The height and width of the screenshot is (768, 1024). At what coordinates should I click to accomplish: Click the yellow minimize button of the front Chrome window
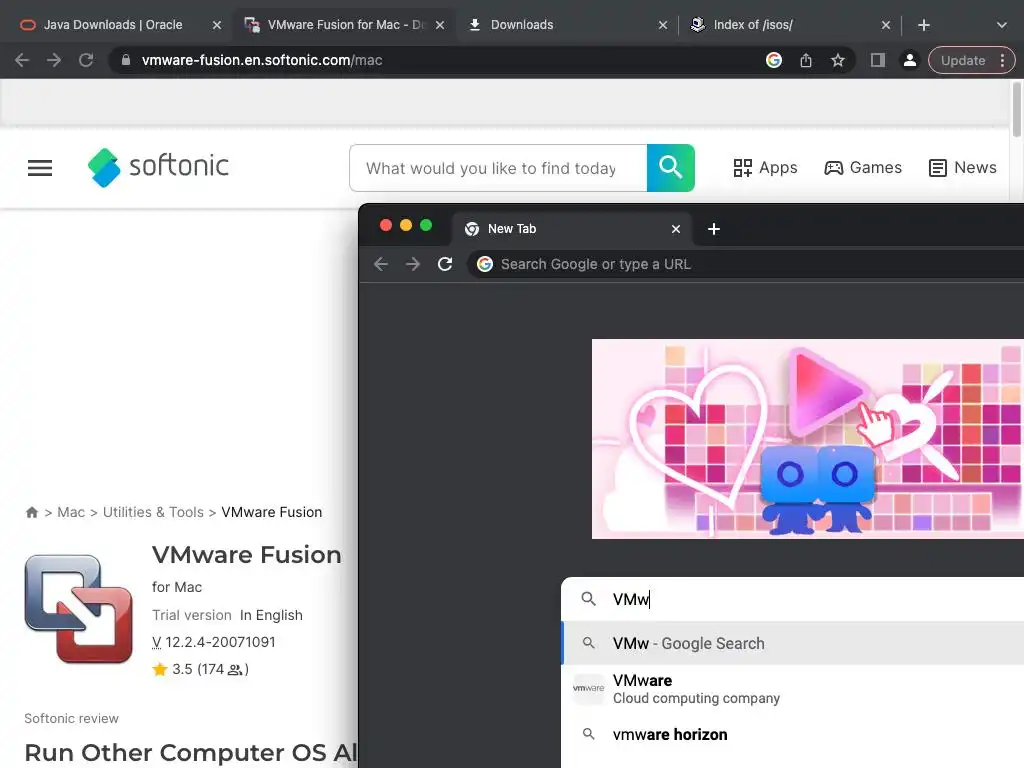tap(406, 225)
